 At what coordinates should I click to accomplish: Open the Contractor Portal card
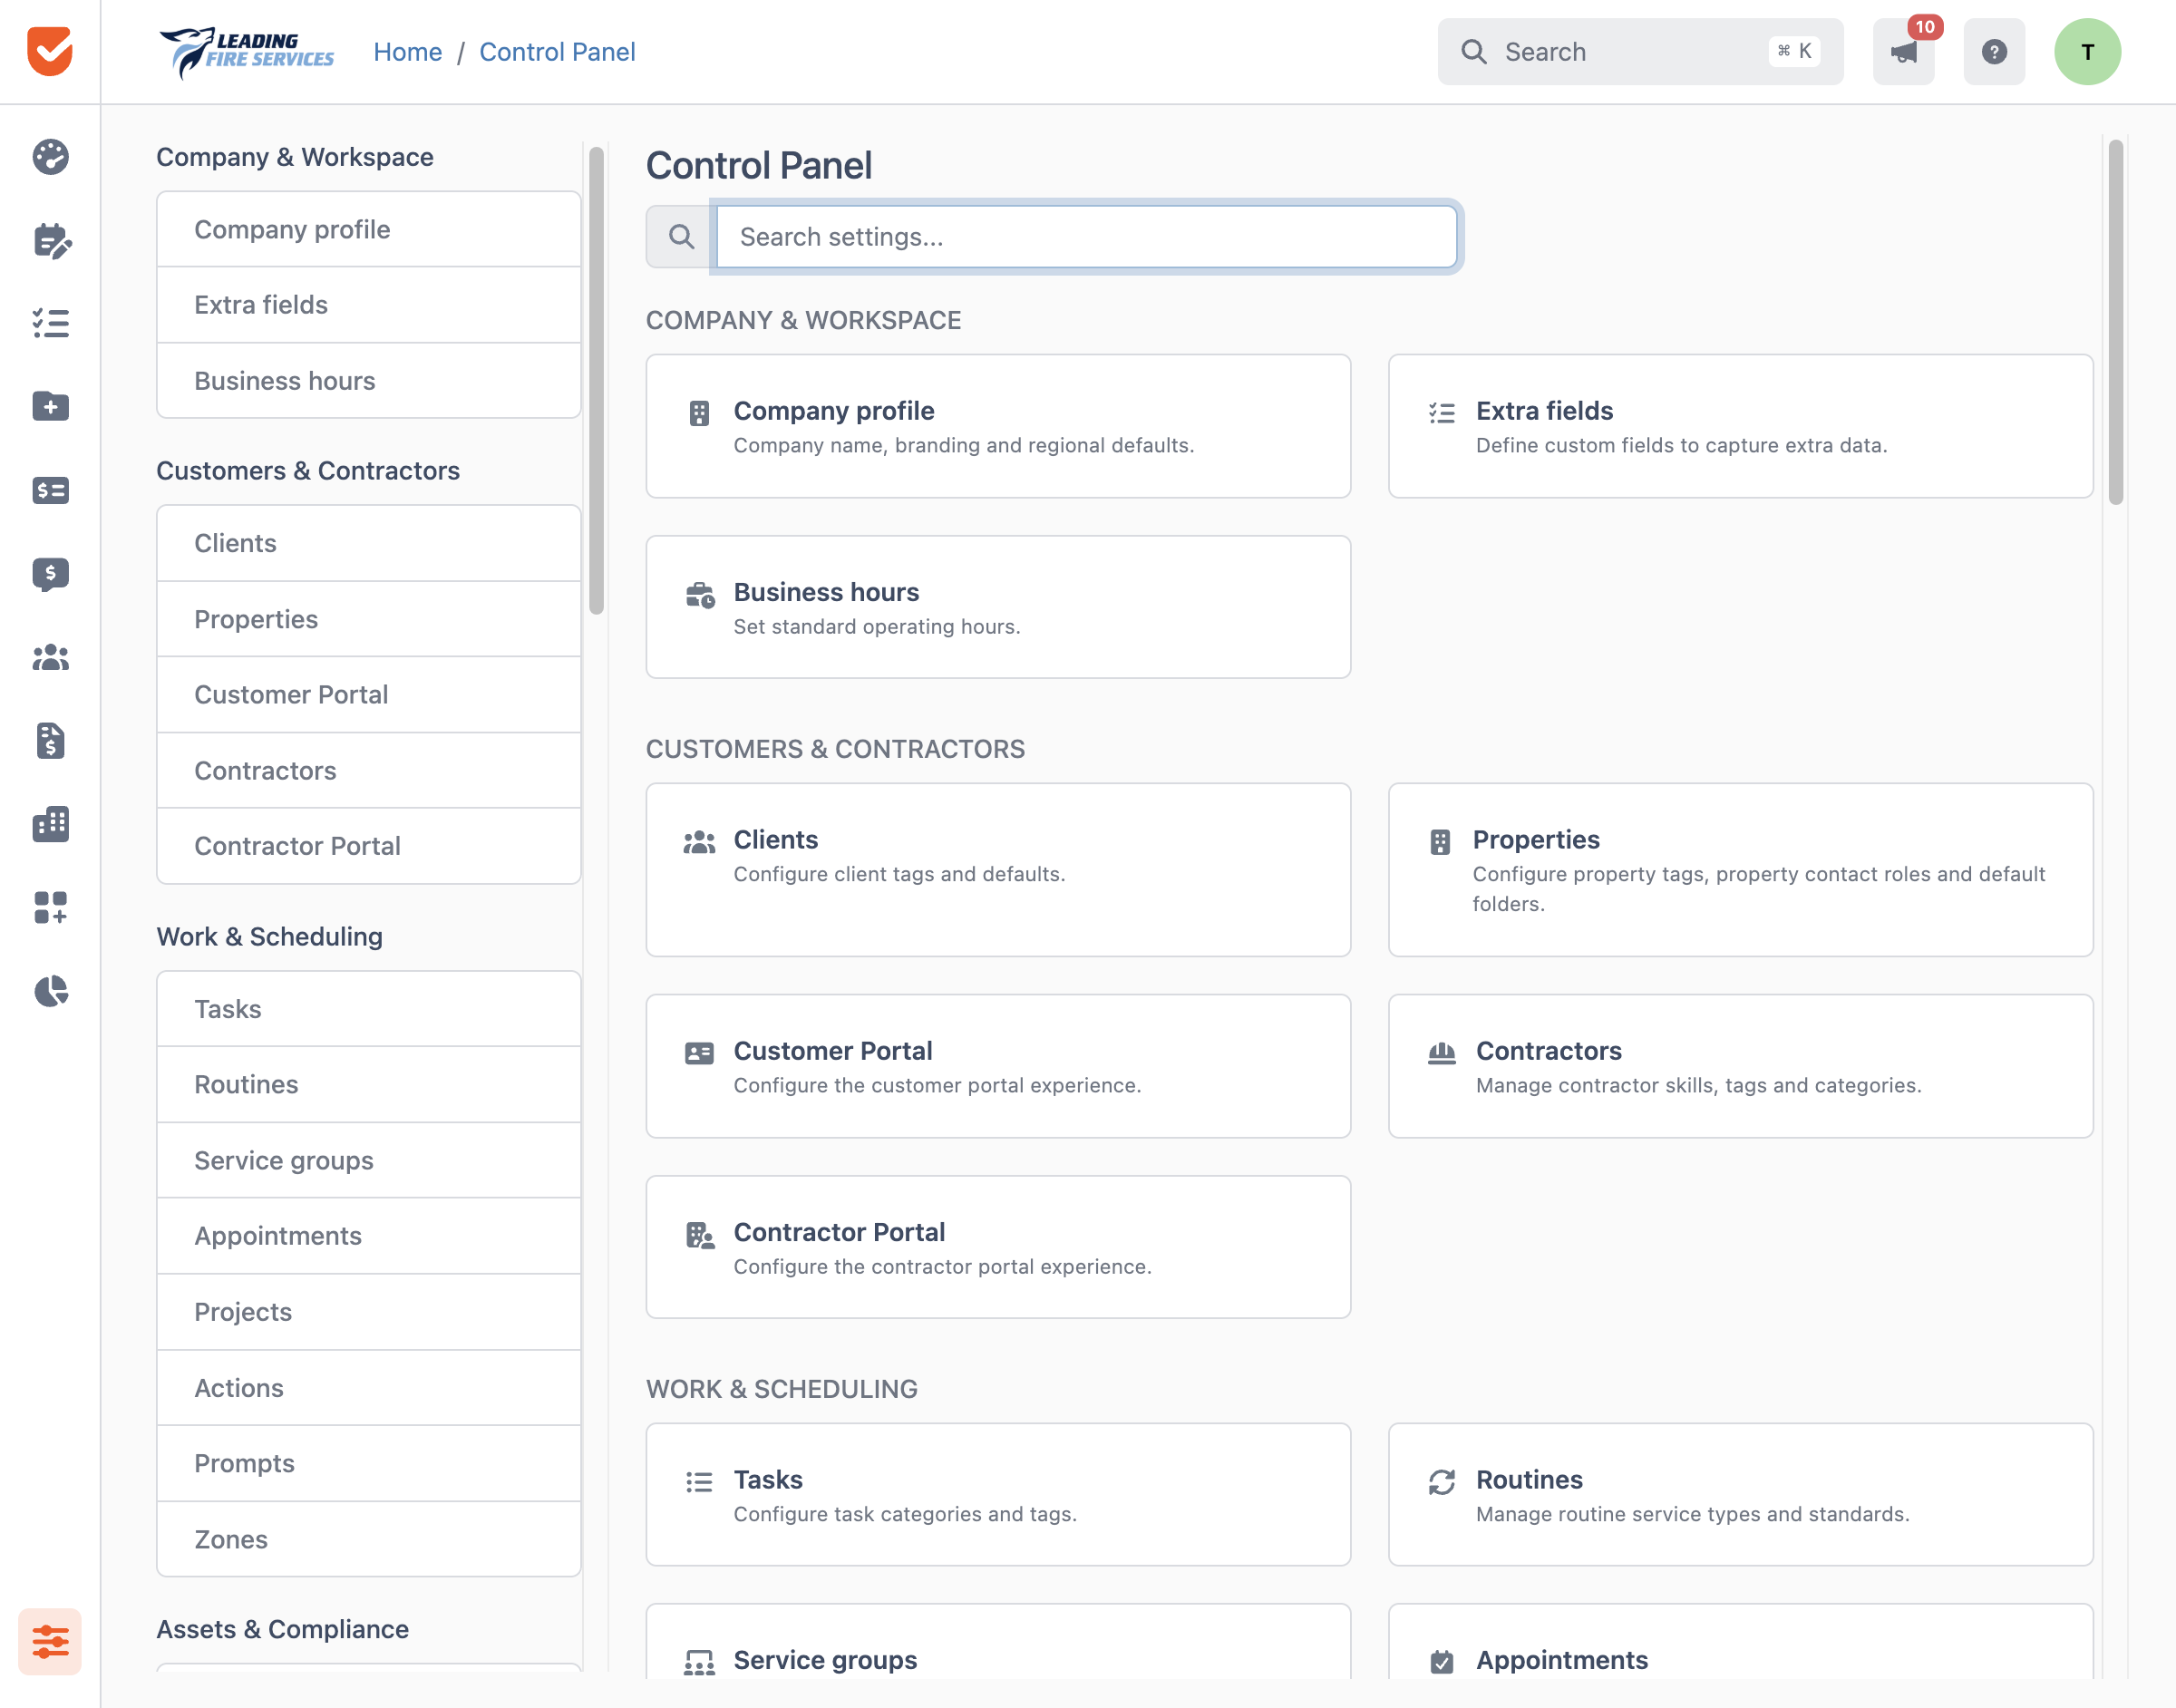[998, 1247]
